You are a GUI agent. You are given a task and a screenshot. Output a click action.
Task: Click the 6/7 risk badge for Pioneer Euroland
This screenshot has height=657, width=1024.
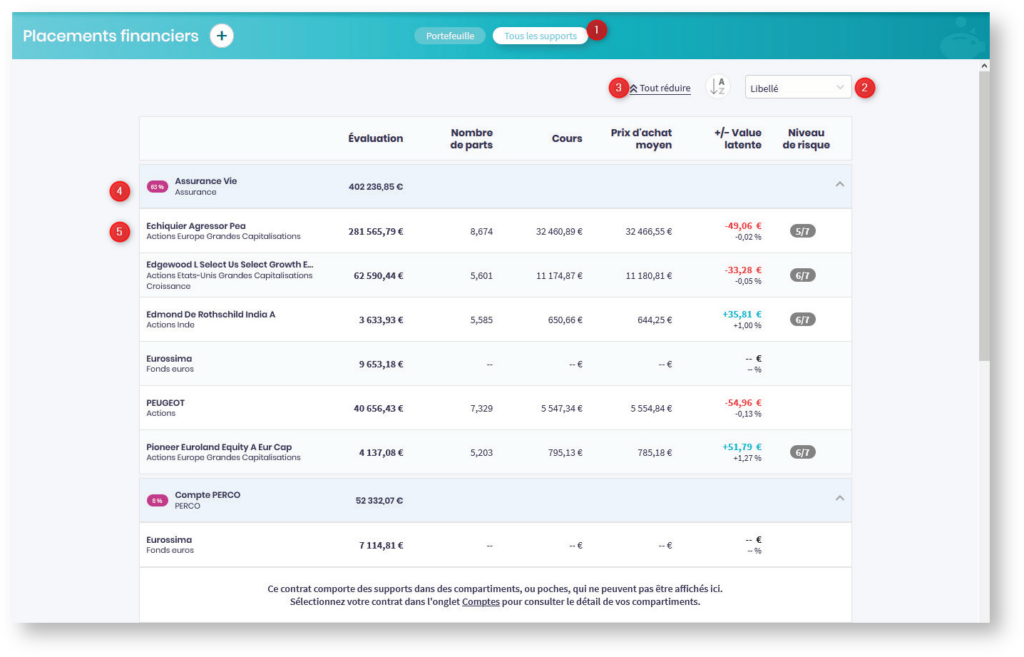tap(802, 452)
